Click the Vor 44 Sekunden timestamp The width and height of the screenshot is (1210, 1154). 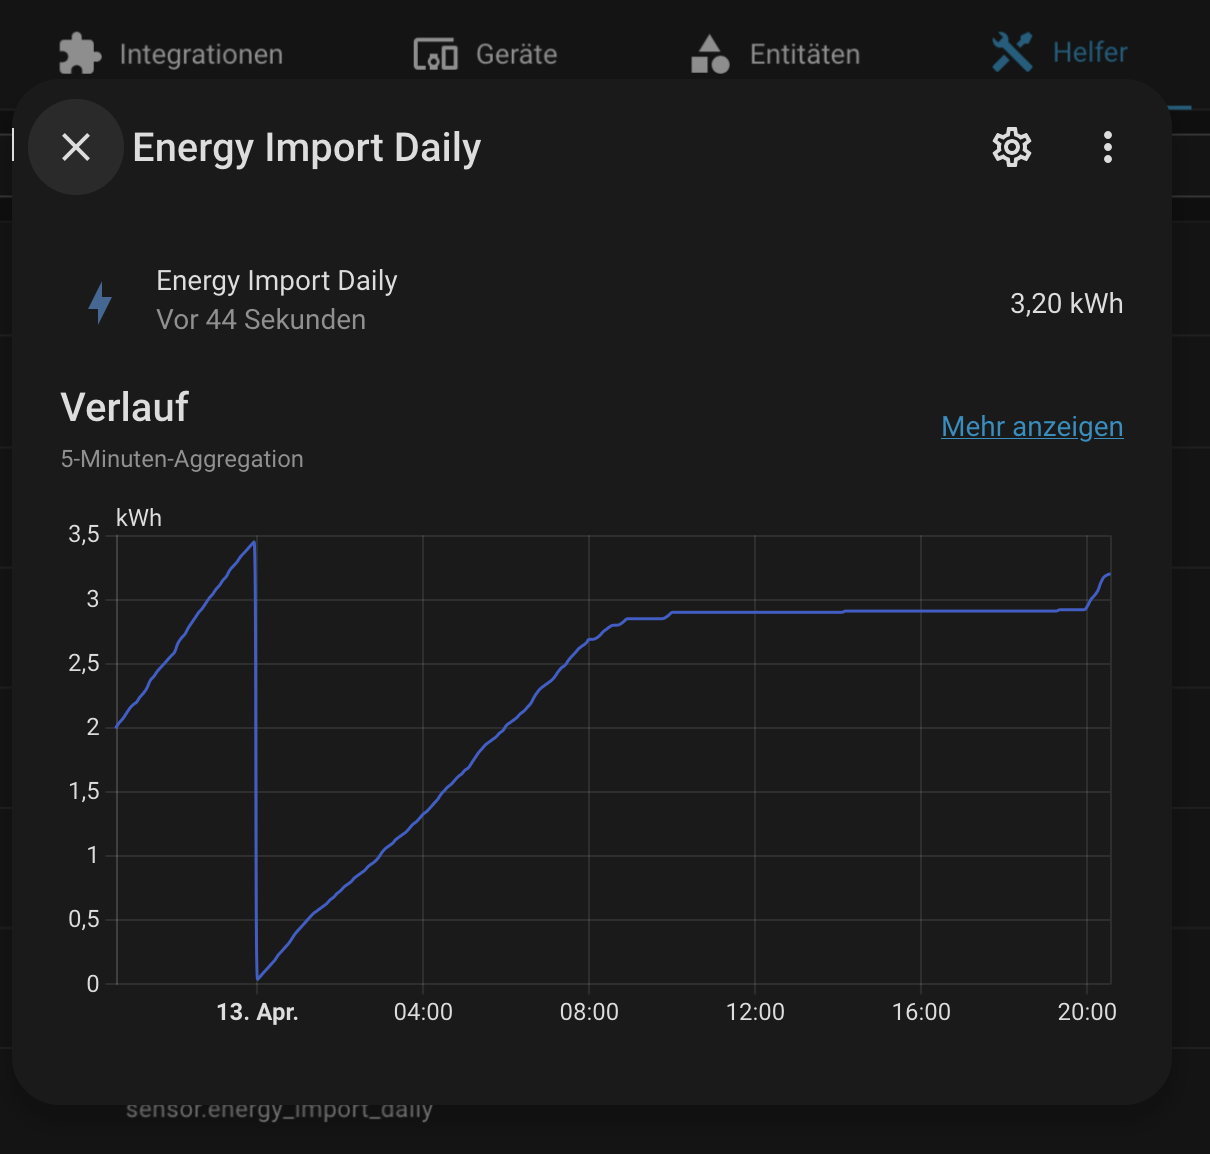[261, 320]
